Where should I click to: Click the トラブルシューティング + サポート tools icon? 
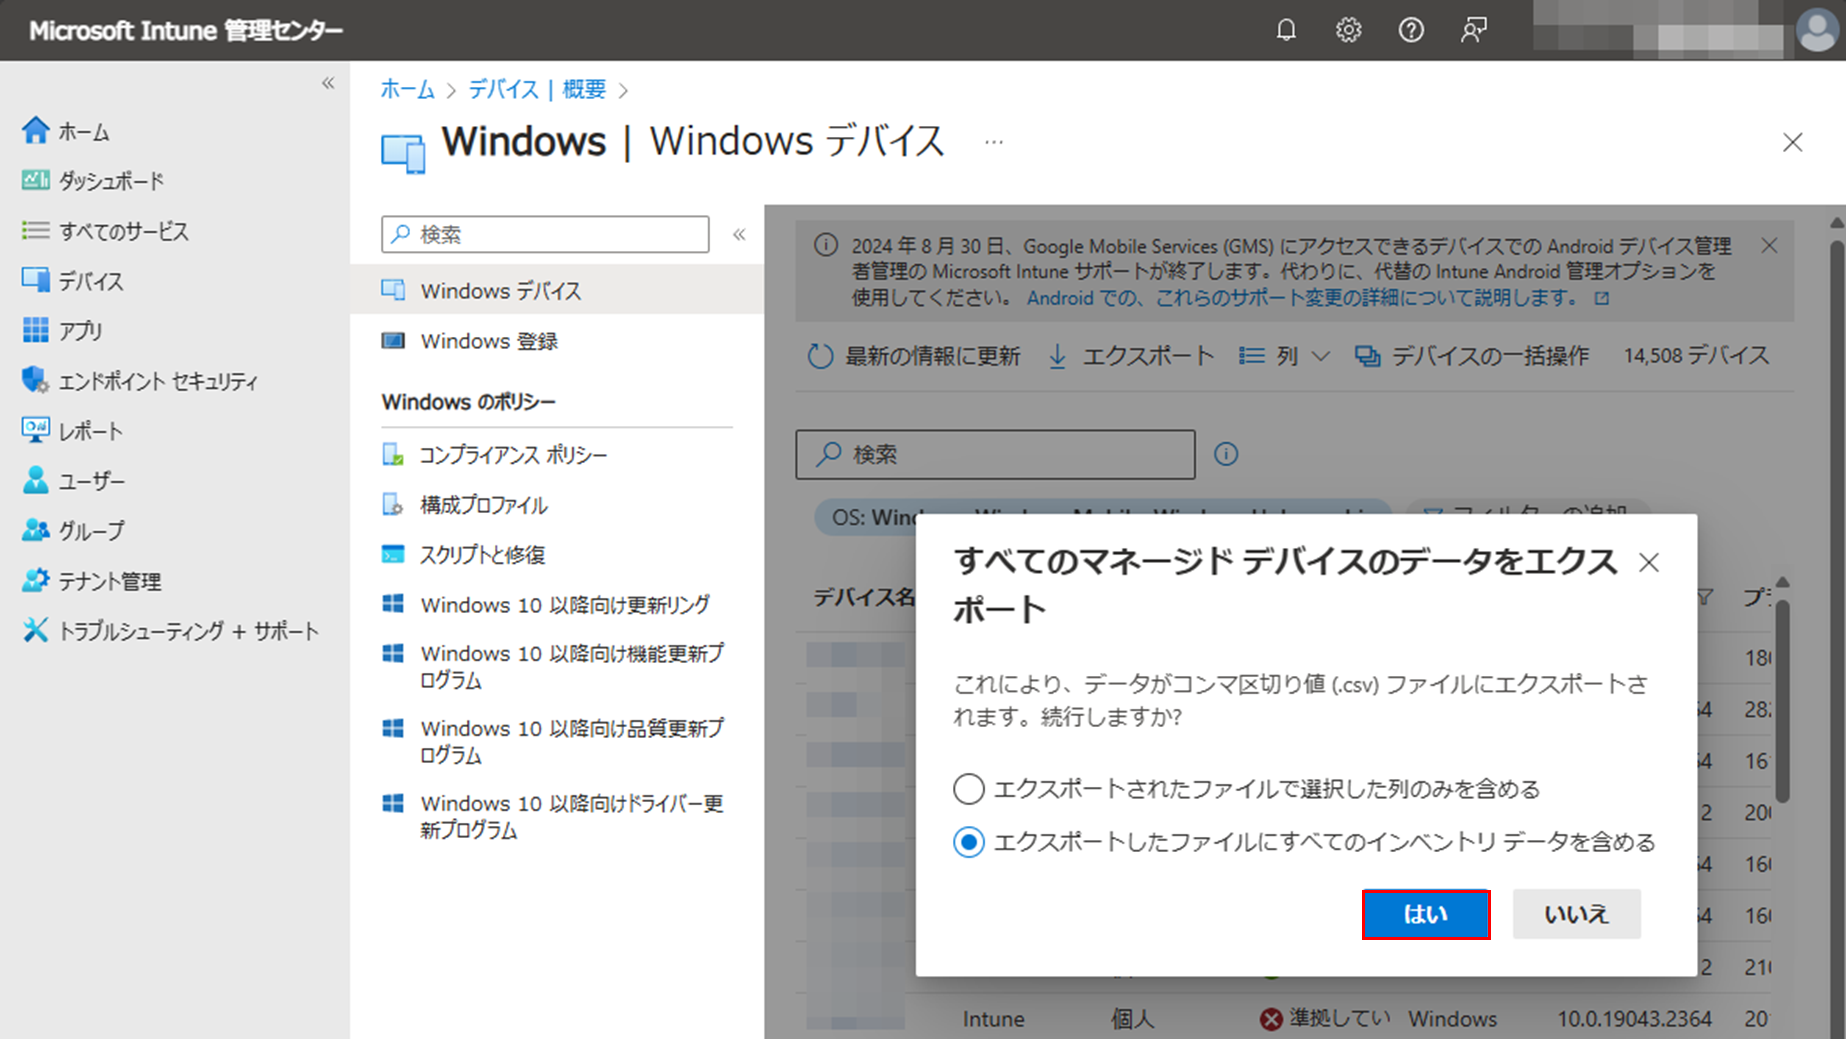35,630
